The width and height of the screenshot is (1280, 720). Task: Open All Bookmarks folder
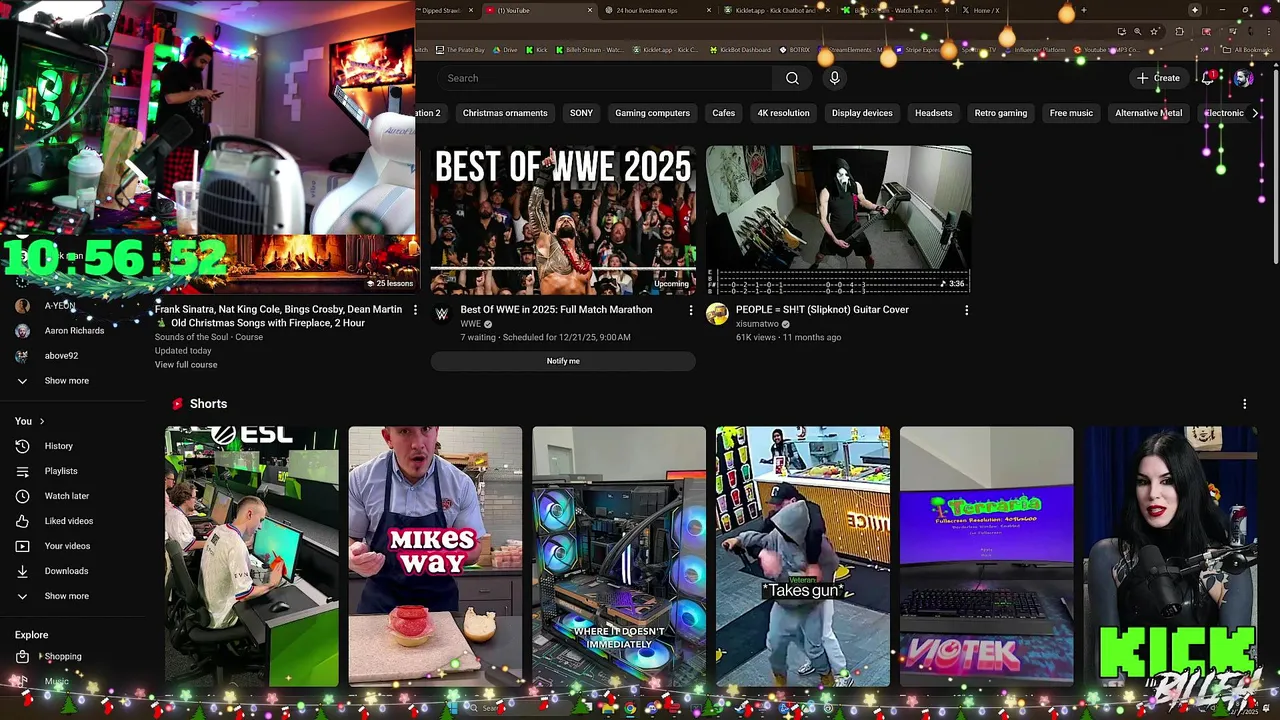pos(1248,50)
